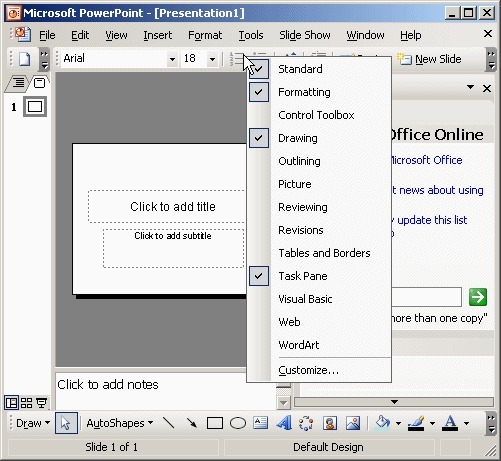This screenshot has height=461, width=501.
Task: Apply Fill Color bucket icon
Action: (383, 423)
